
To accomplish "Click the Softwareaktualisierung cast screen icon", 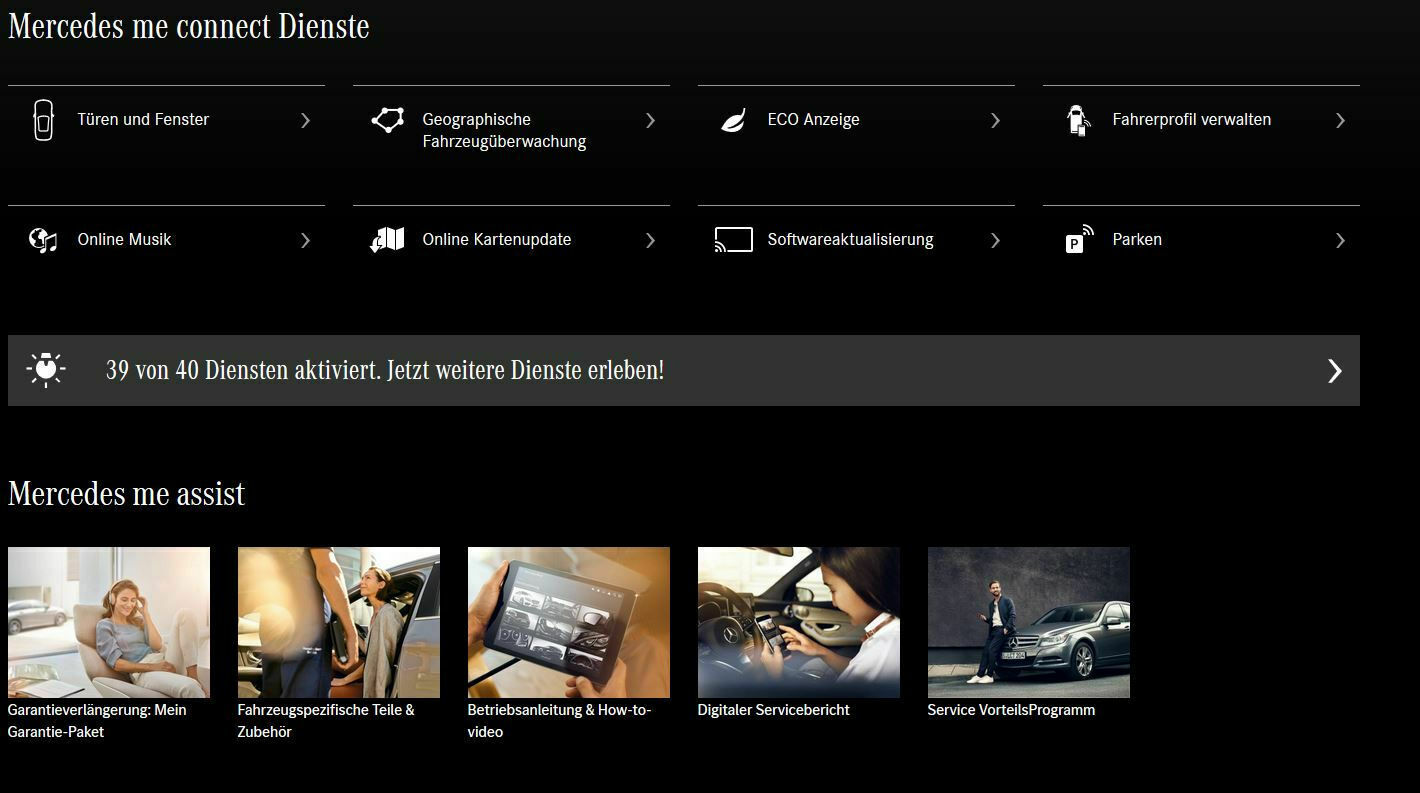I will tap(733, 240).
